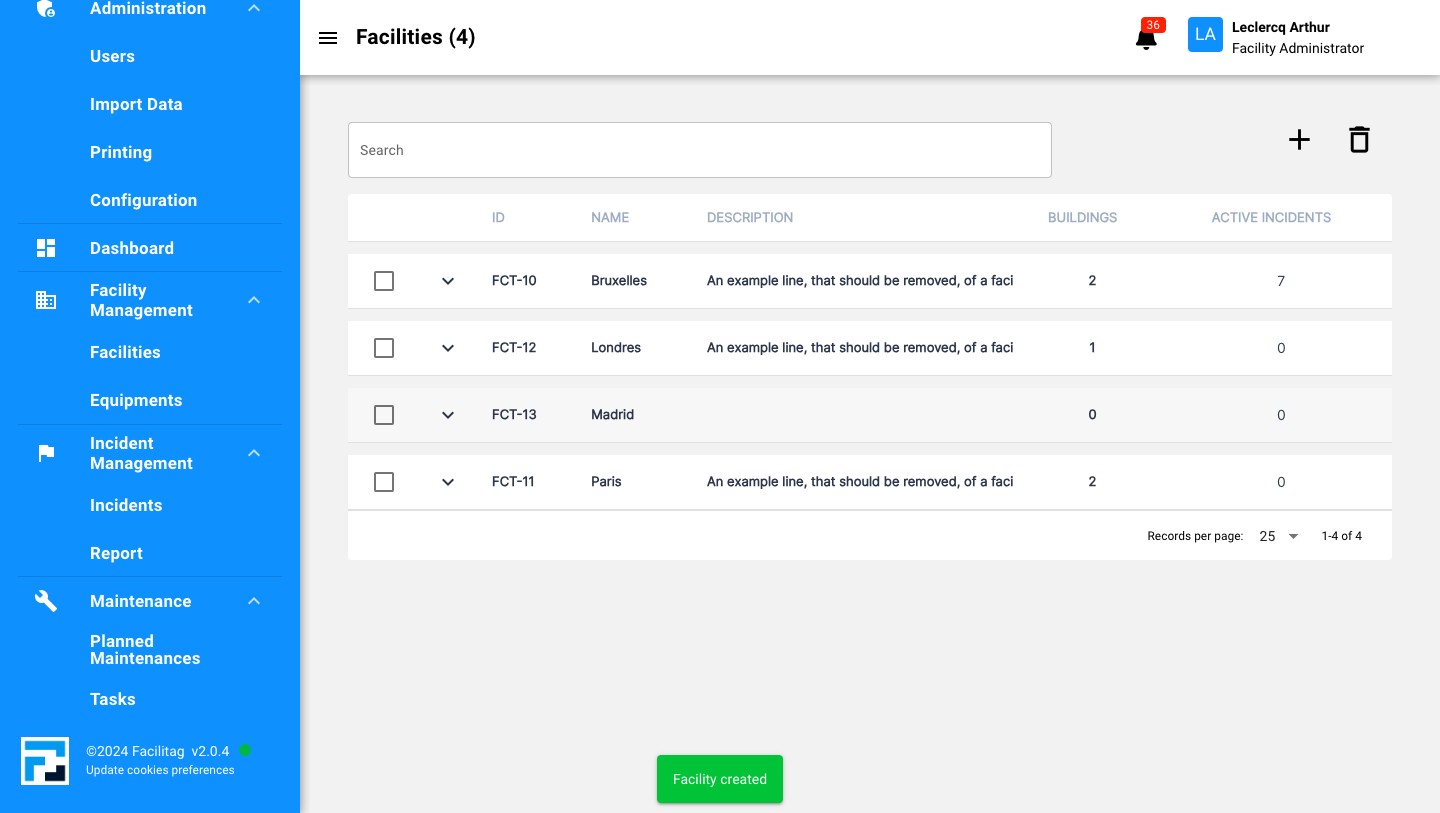Click the add facility plus icon
The height and width of the screenshot is (813, 1440).
[x=1299, y=140]
